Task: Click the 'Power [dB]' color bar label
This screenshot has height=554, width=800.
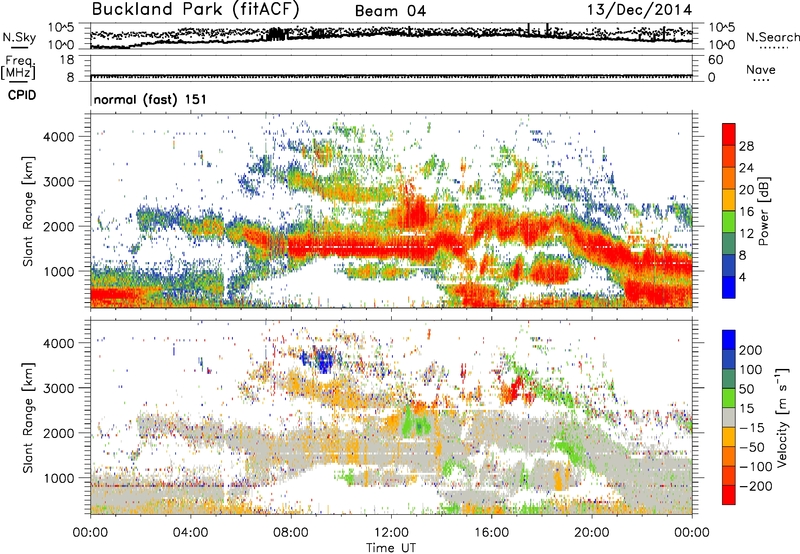Action: click(x=763, y=211)
